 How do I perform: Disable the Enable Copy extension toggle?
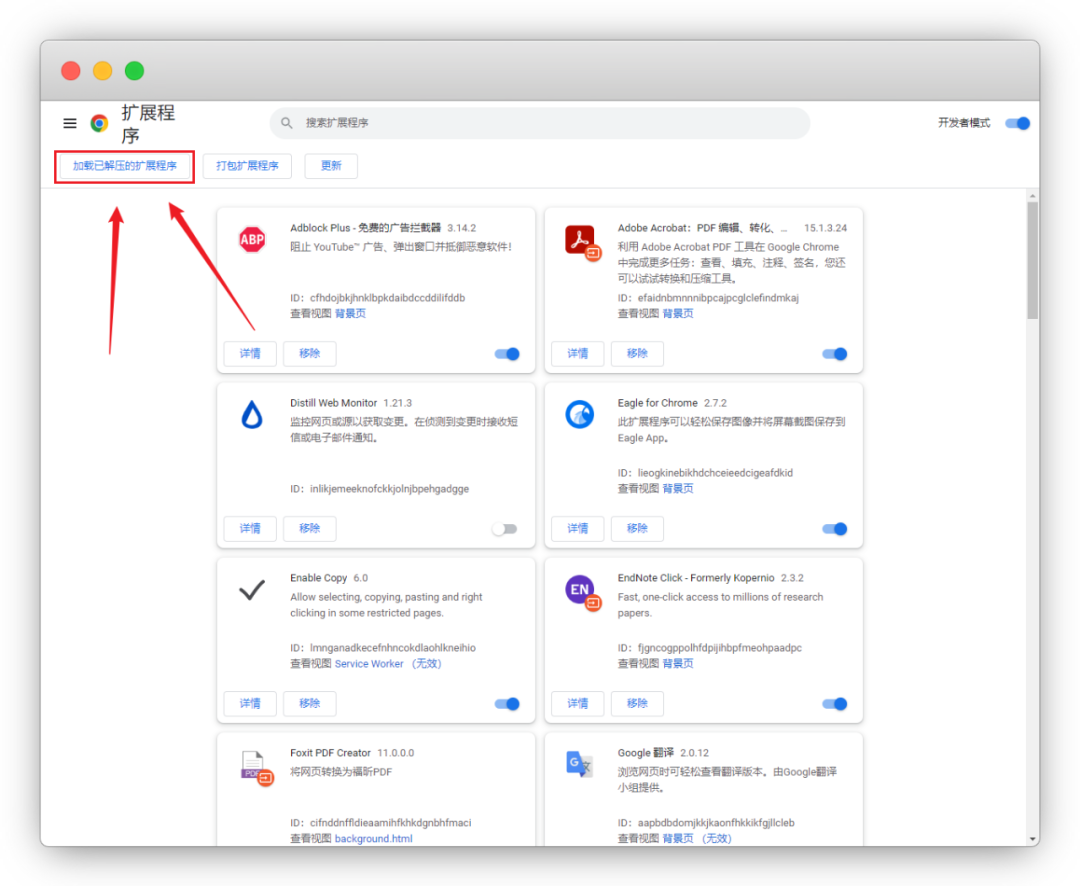coord(507,704)
